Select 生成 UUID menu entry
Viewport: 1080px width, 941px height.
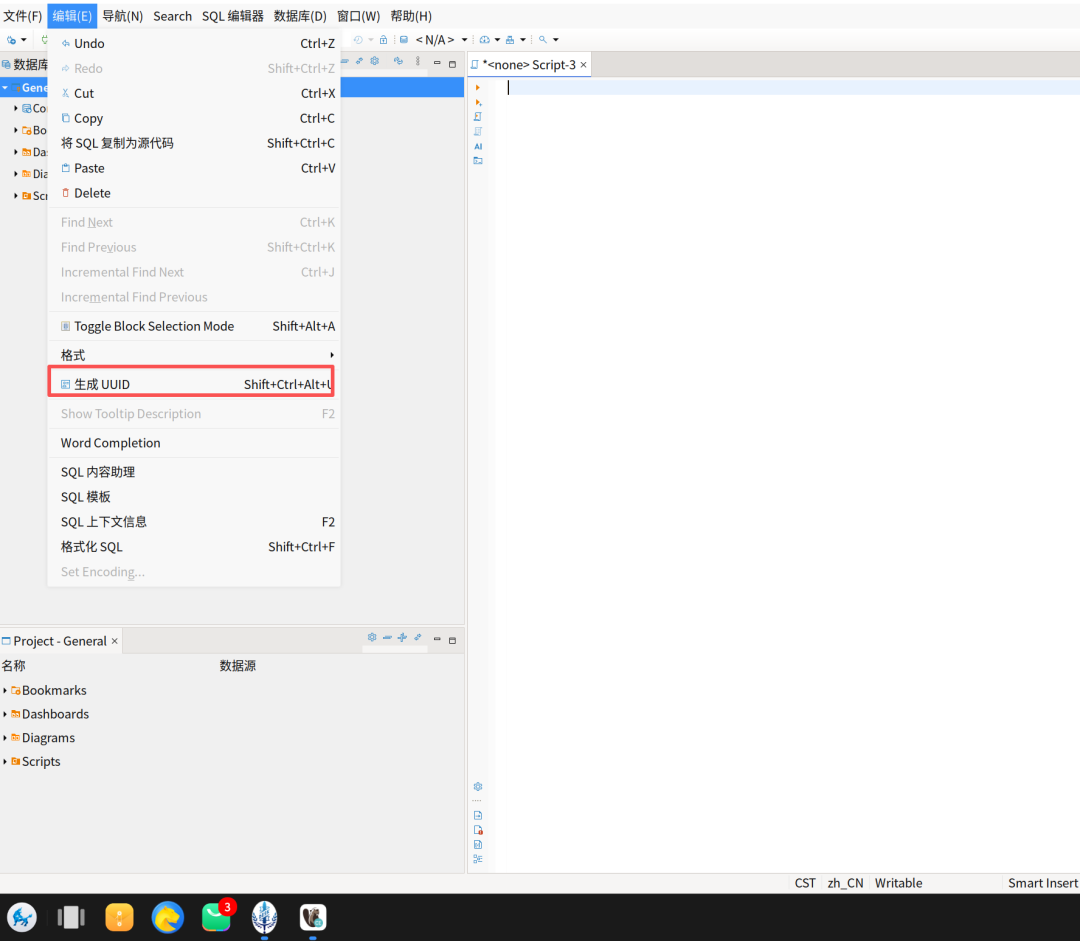(191, 384)
